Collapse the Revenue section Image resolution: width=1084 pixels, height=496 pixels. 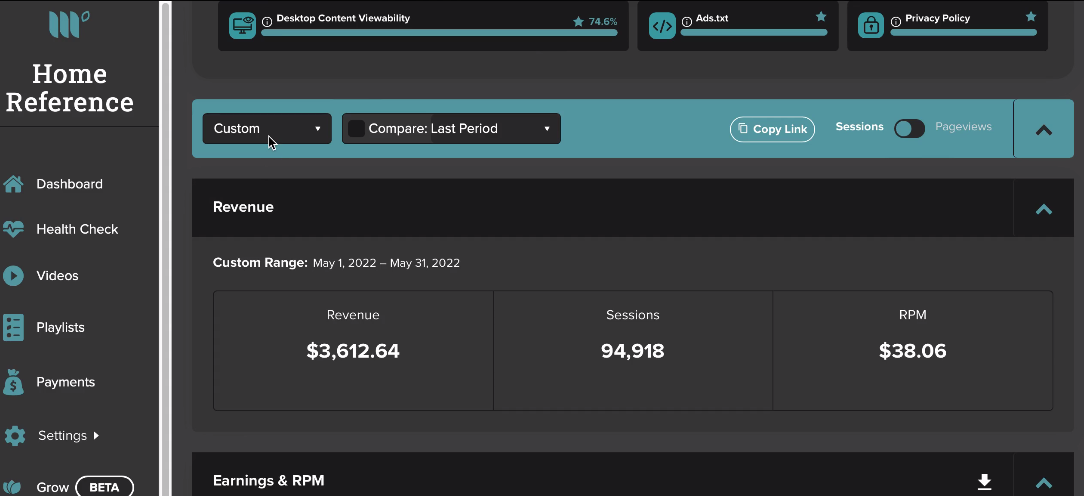[1043, 209]
